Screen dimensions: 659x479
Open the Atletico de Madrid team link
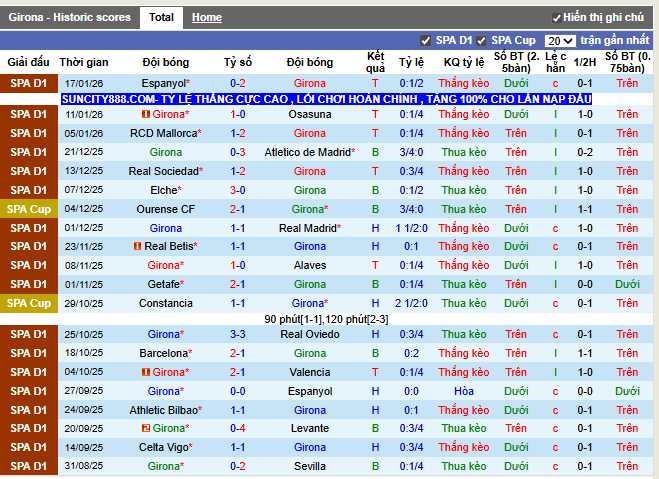[x=310, y=152]
